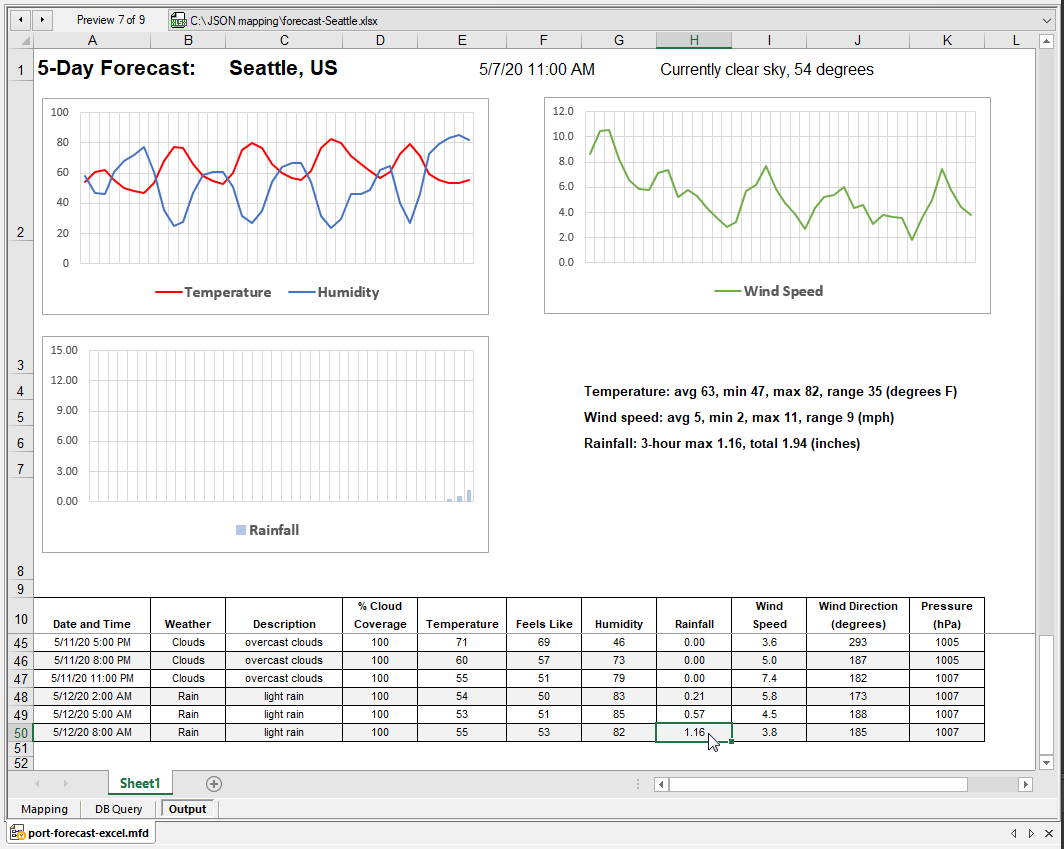
Task: Click the vertical dots separator beside the scrollbar
Action: coord(638,784)
